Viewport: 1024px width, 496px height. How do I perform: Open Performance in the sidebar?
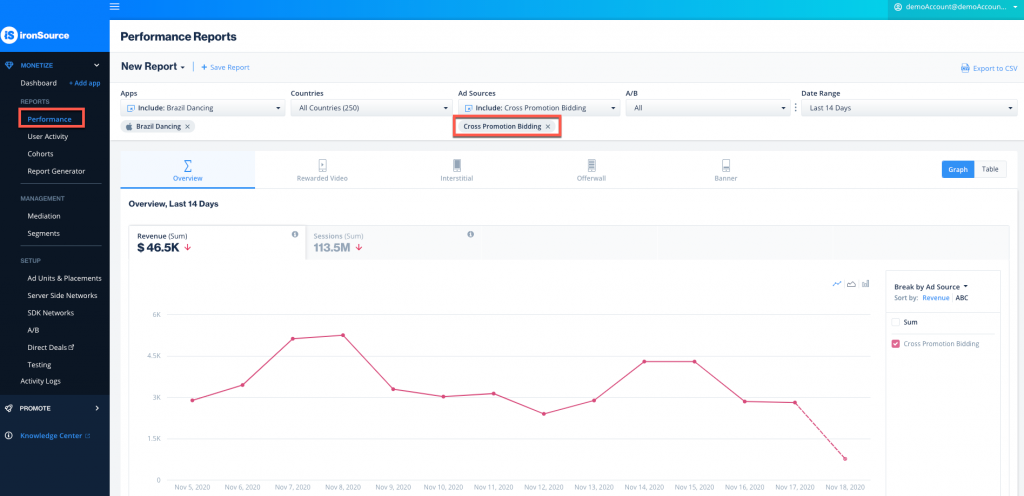point(50,119)
